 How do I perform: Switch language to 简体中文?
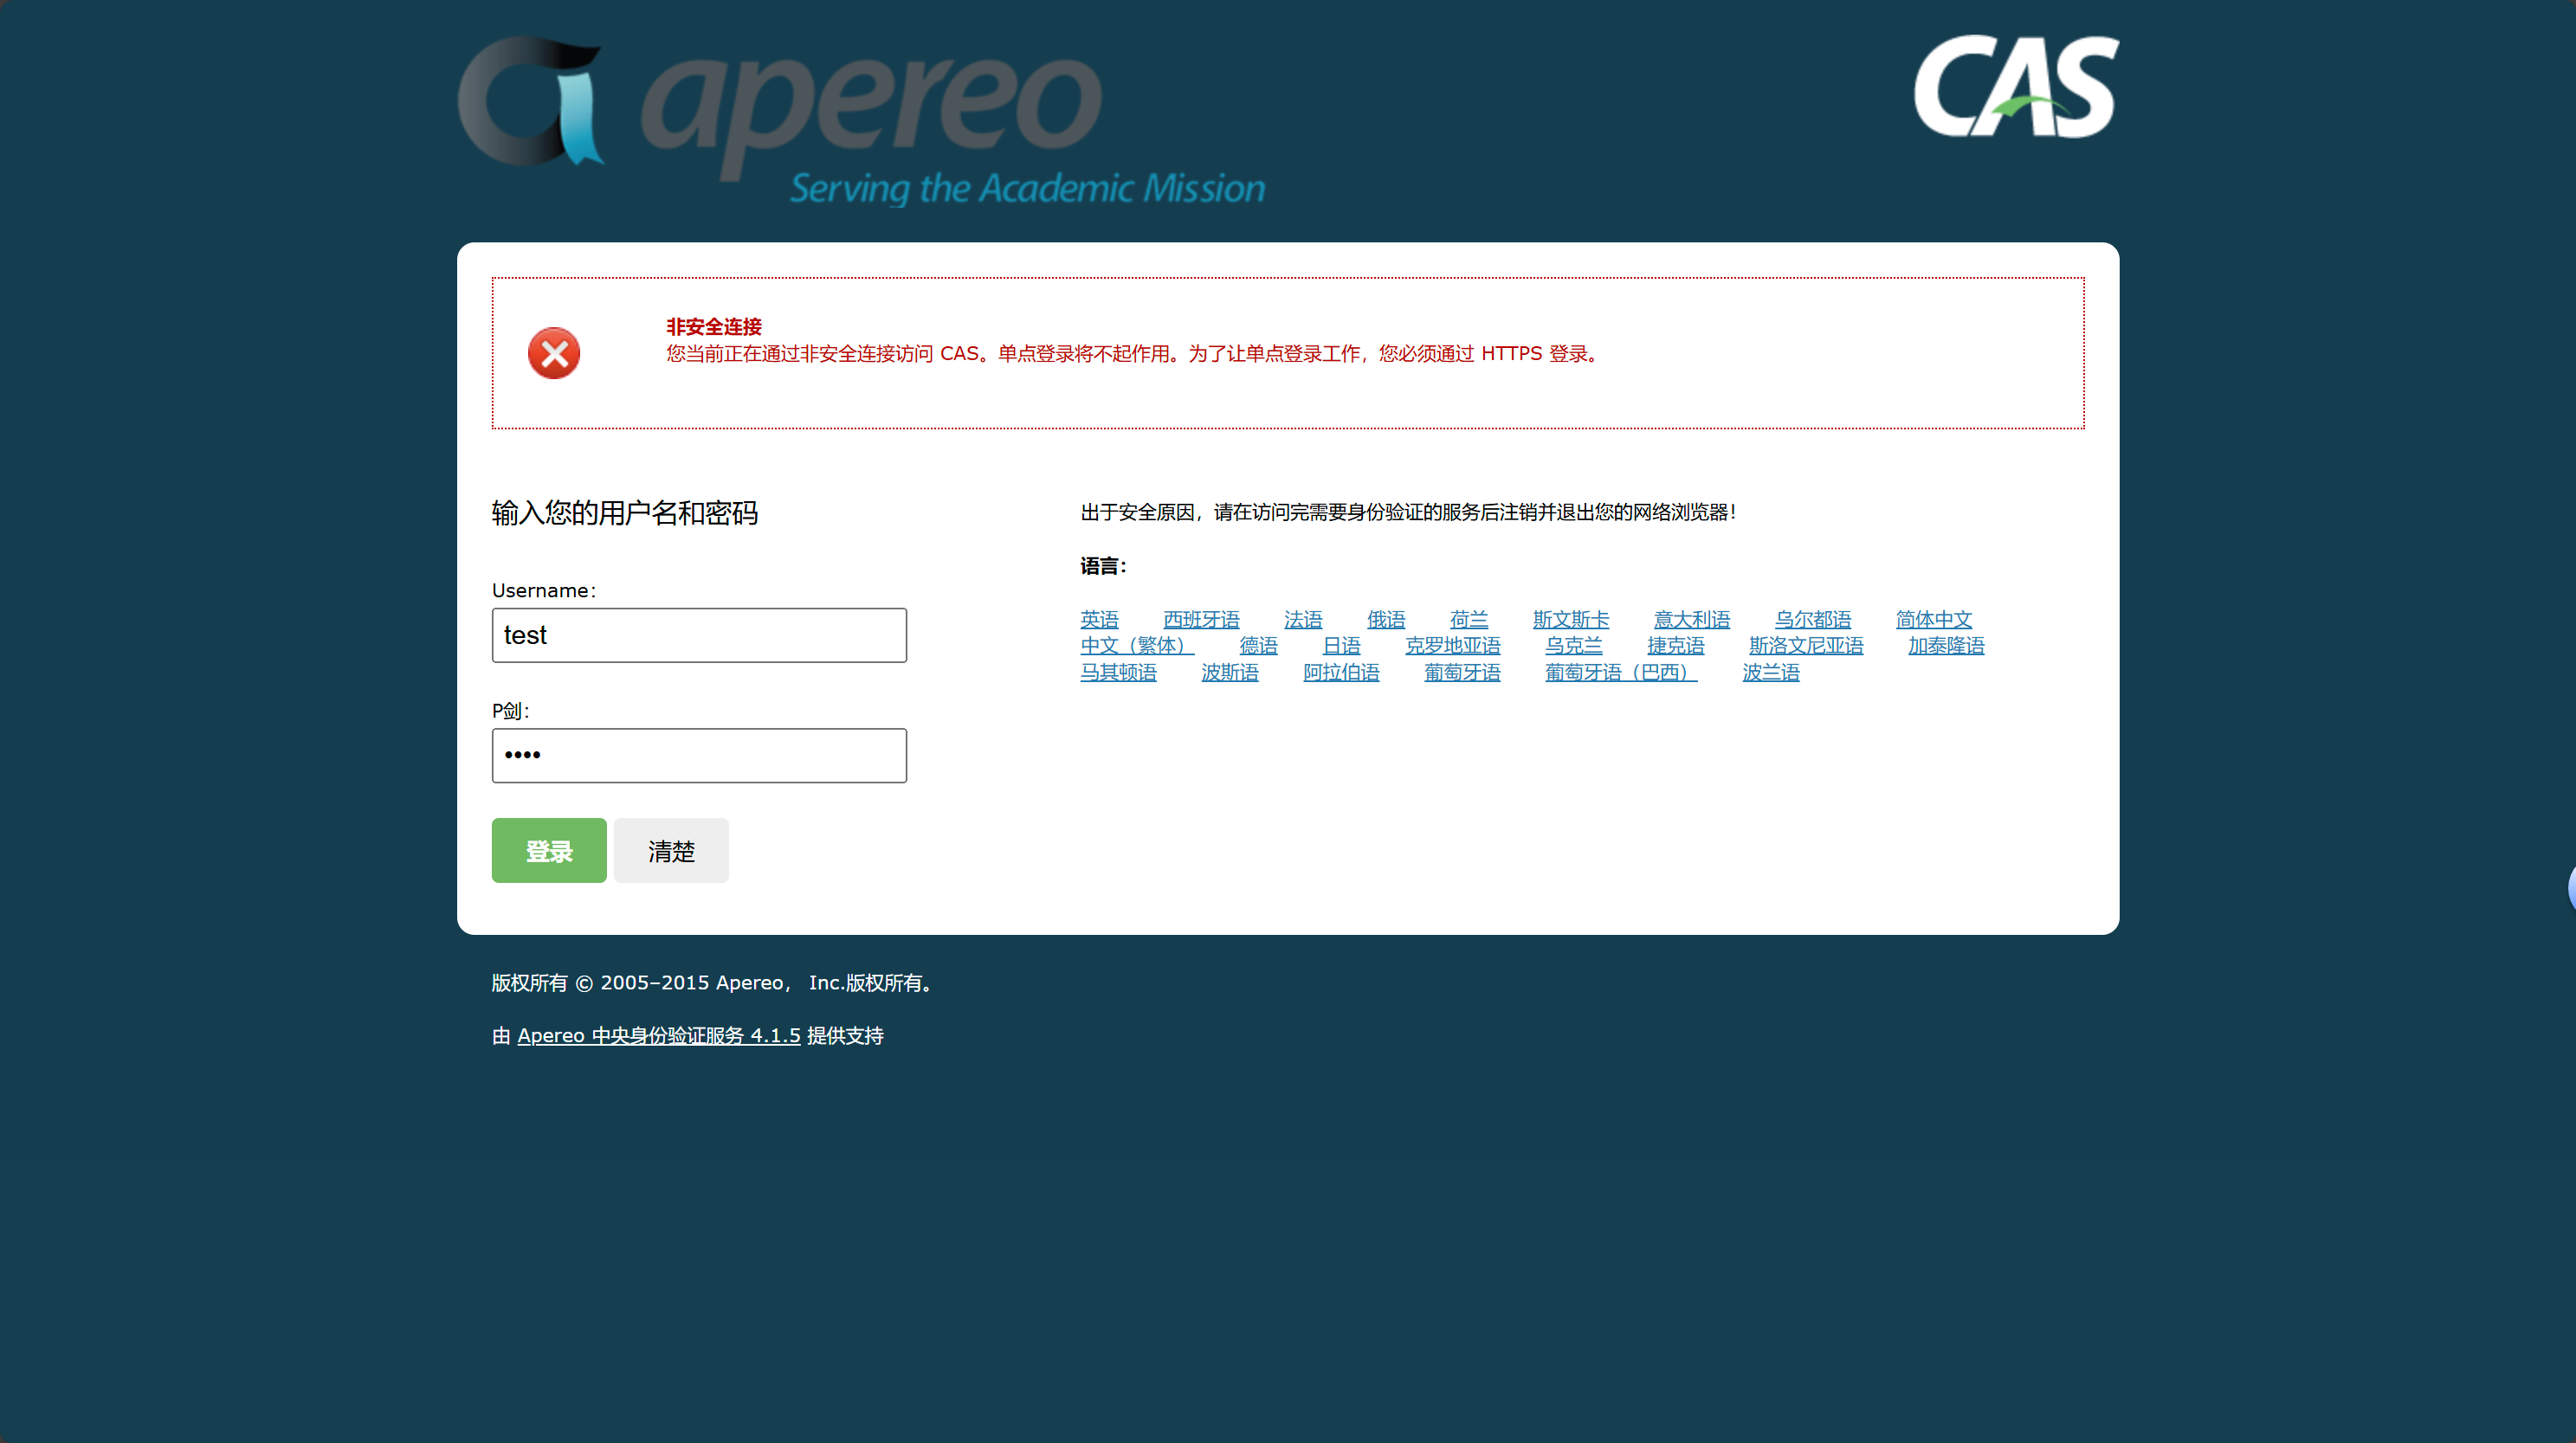[x=1933, y=619]
